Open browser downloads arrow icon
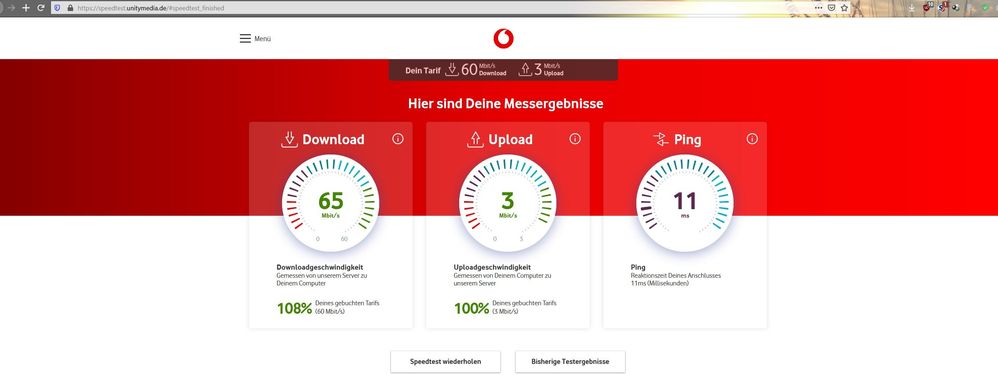 (x=912, y=8)
